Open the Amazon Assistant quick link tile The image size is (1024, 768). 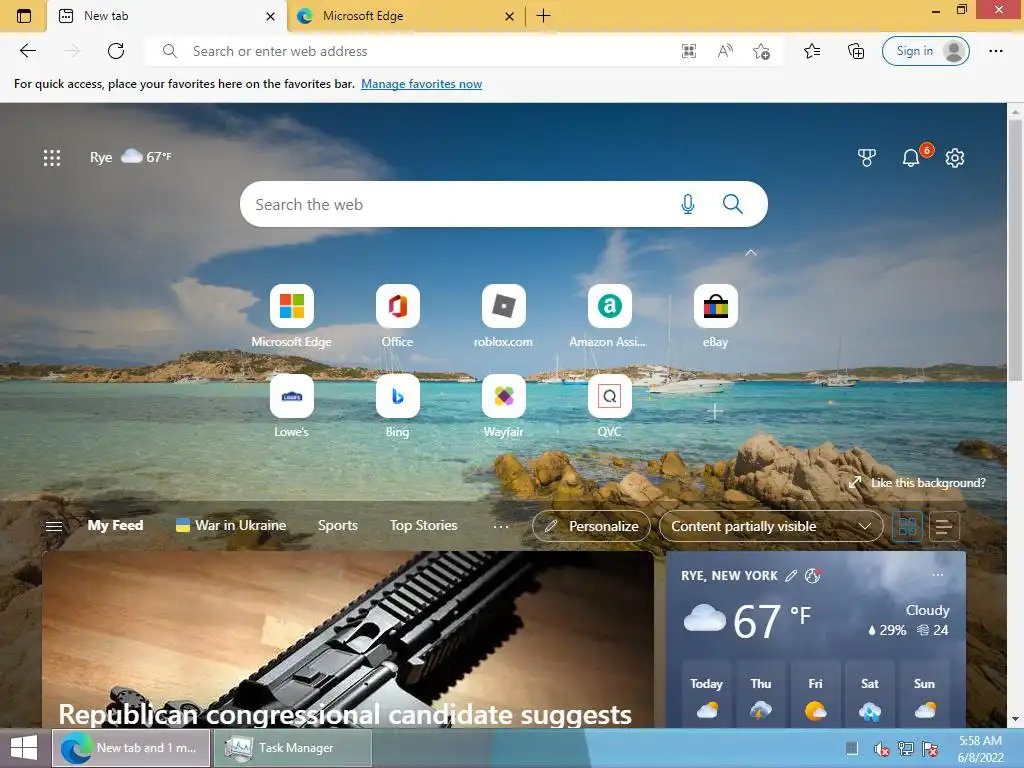[609, 316]
